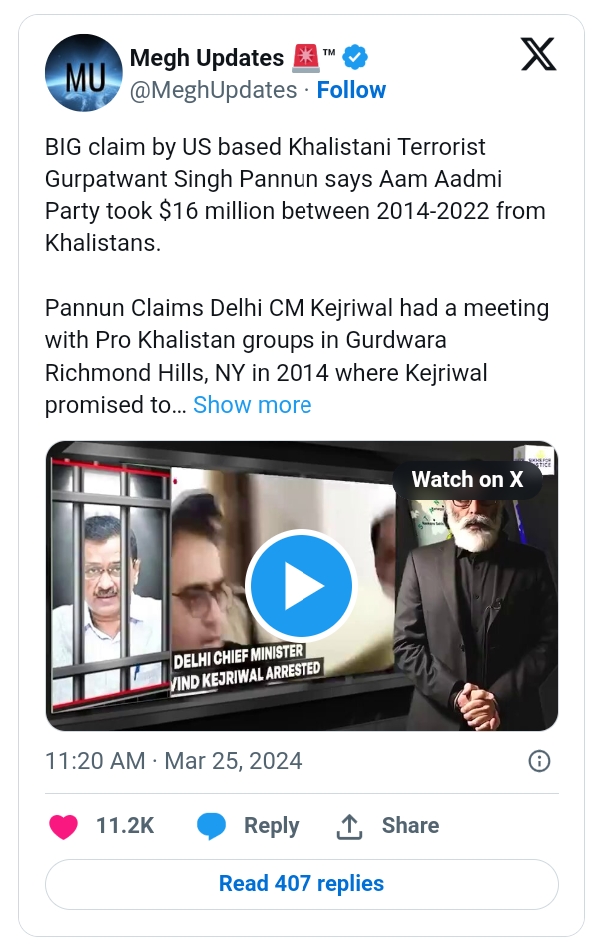The height and width of the screenshot is (949, 605).
Task: Open the Twitter info circle icon
Action: click(x=539, y=761)
